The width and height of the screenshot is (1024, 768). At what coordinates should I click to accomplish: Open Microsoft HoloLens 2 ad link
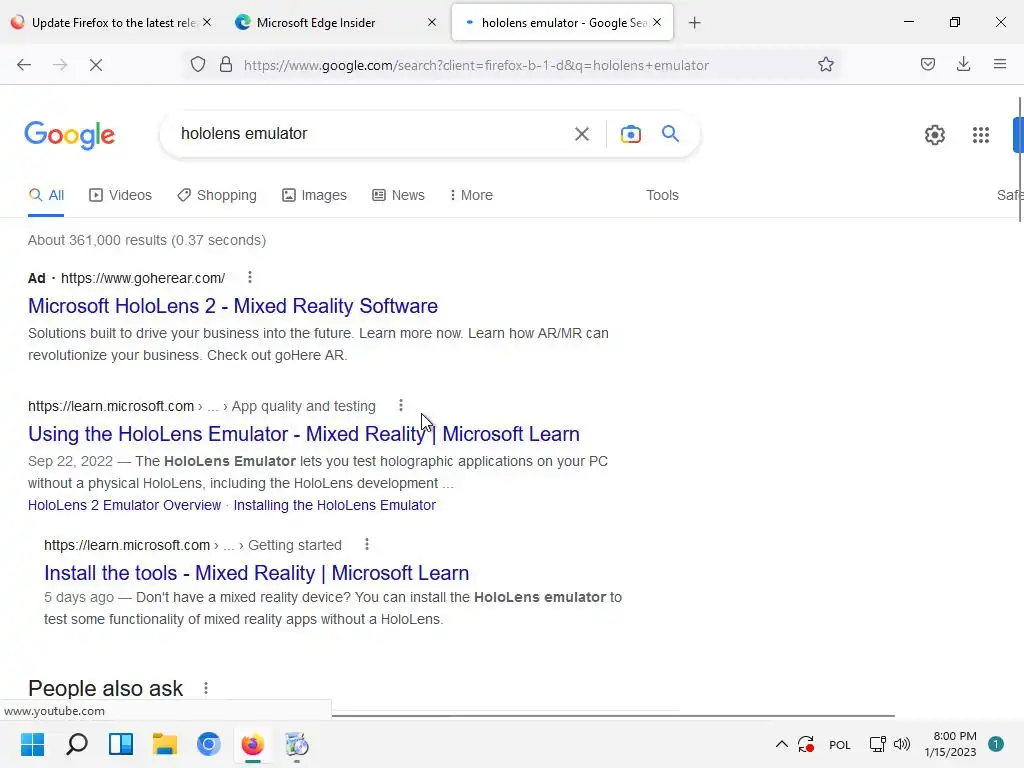[x=233, y=306]
